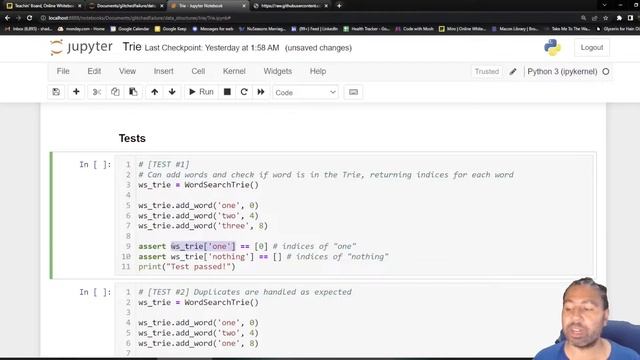This screenshot has height=360, width=640.
Task: Open the Cell menu
Action: (198, 71)
